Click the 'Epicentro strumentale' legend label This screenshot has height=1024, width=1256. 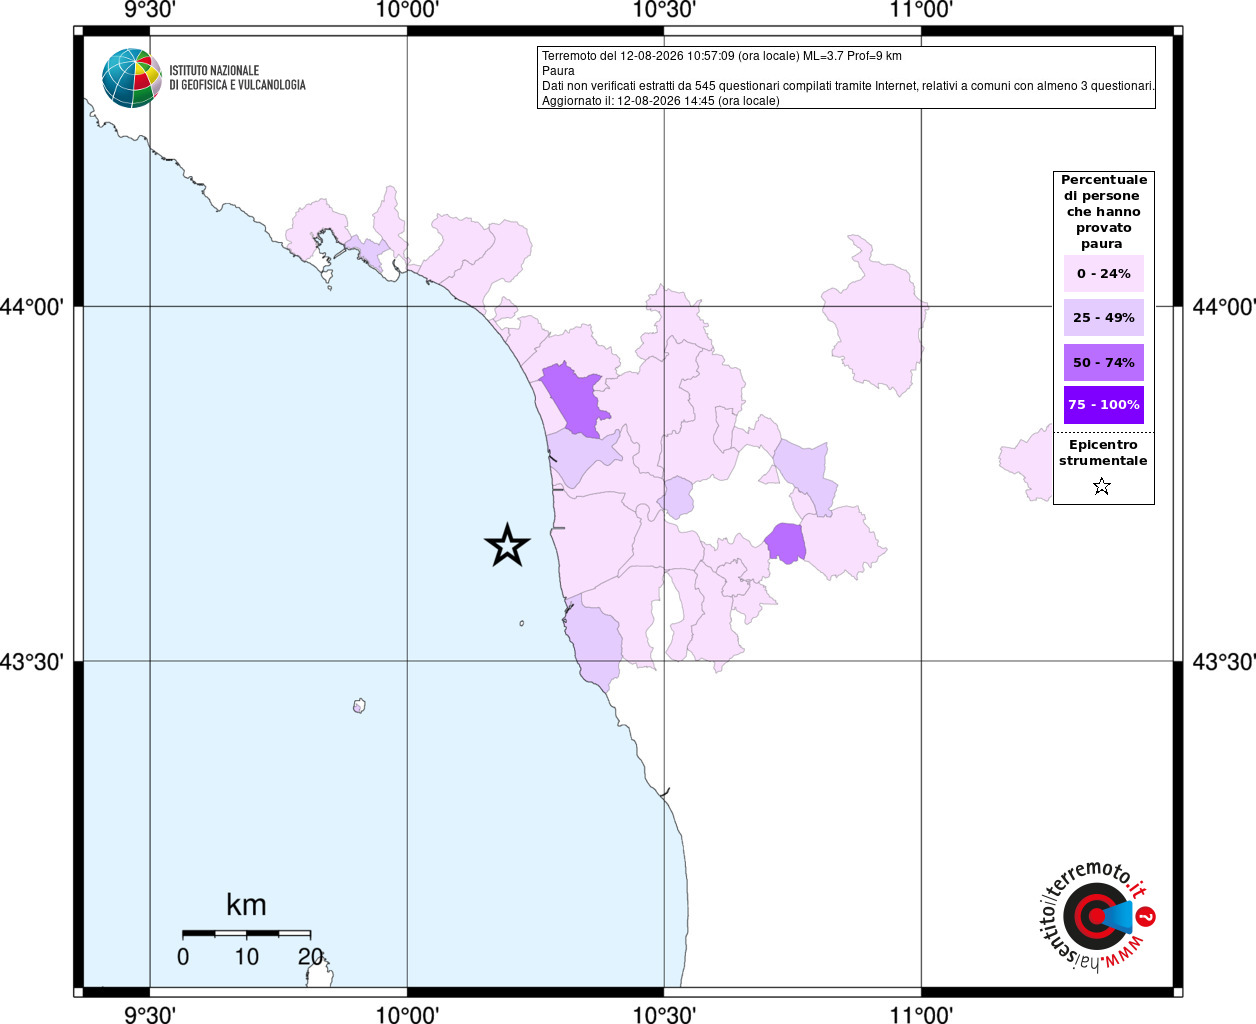(x=1103, y=453)
